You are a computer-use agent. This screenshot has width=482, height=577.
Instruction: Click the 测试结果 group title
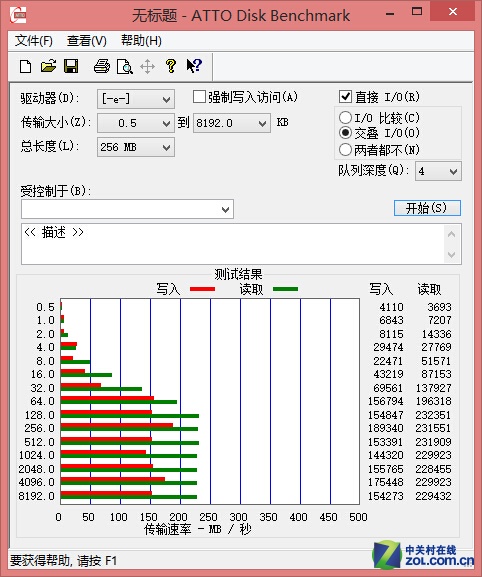click(238, 274)
